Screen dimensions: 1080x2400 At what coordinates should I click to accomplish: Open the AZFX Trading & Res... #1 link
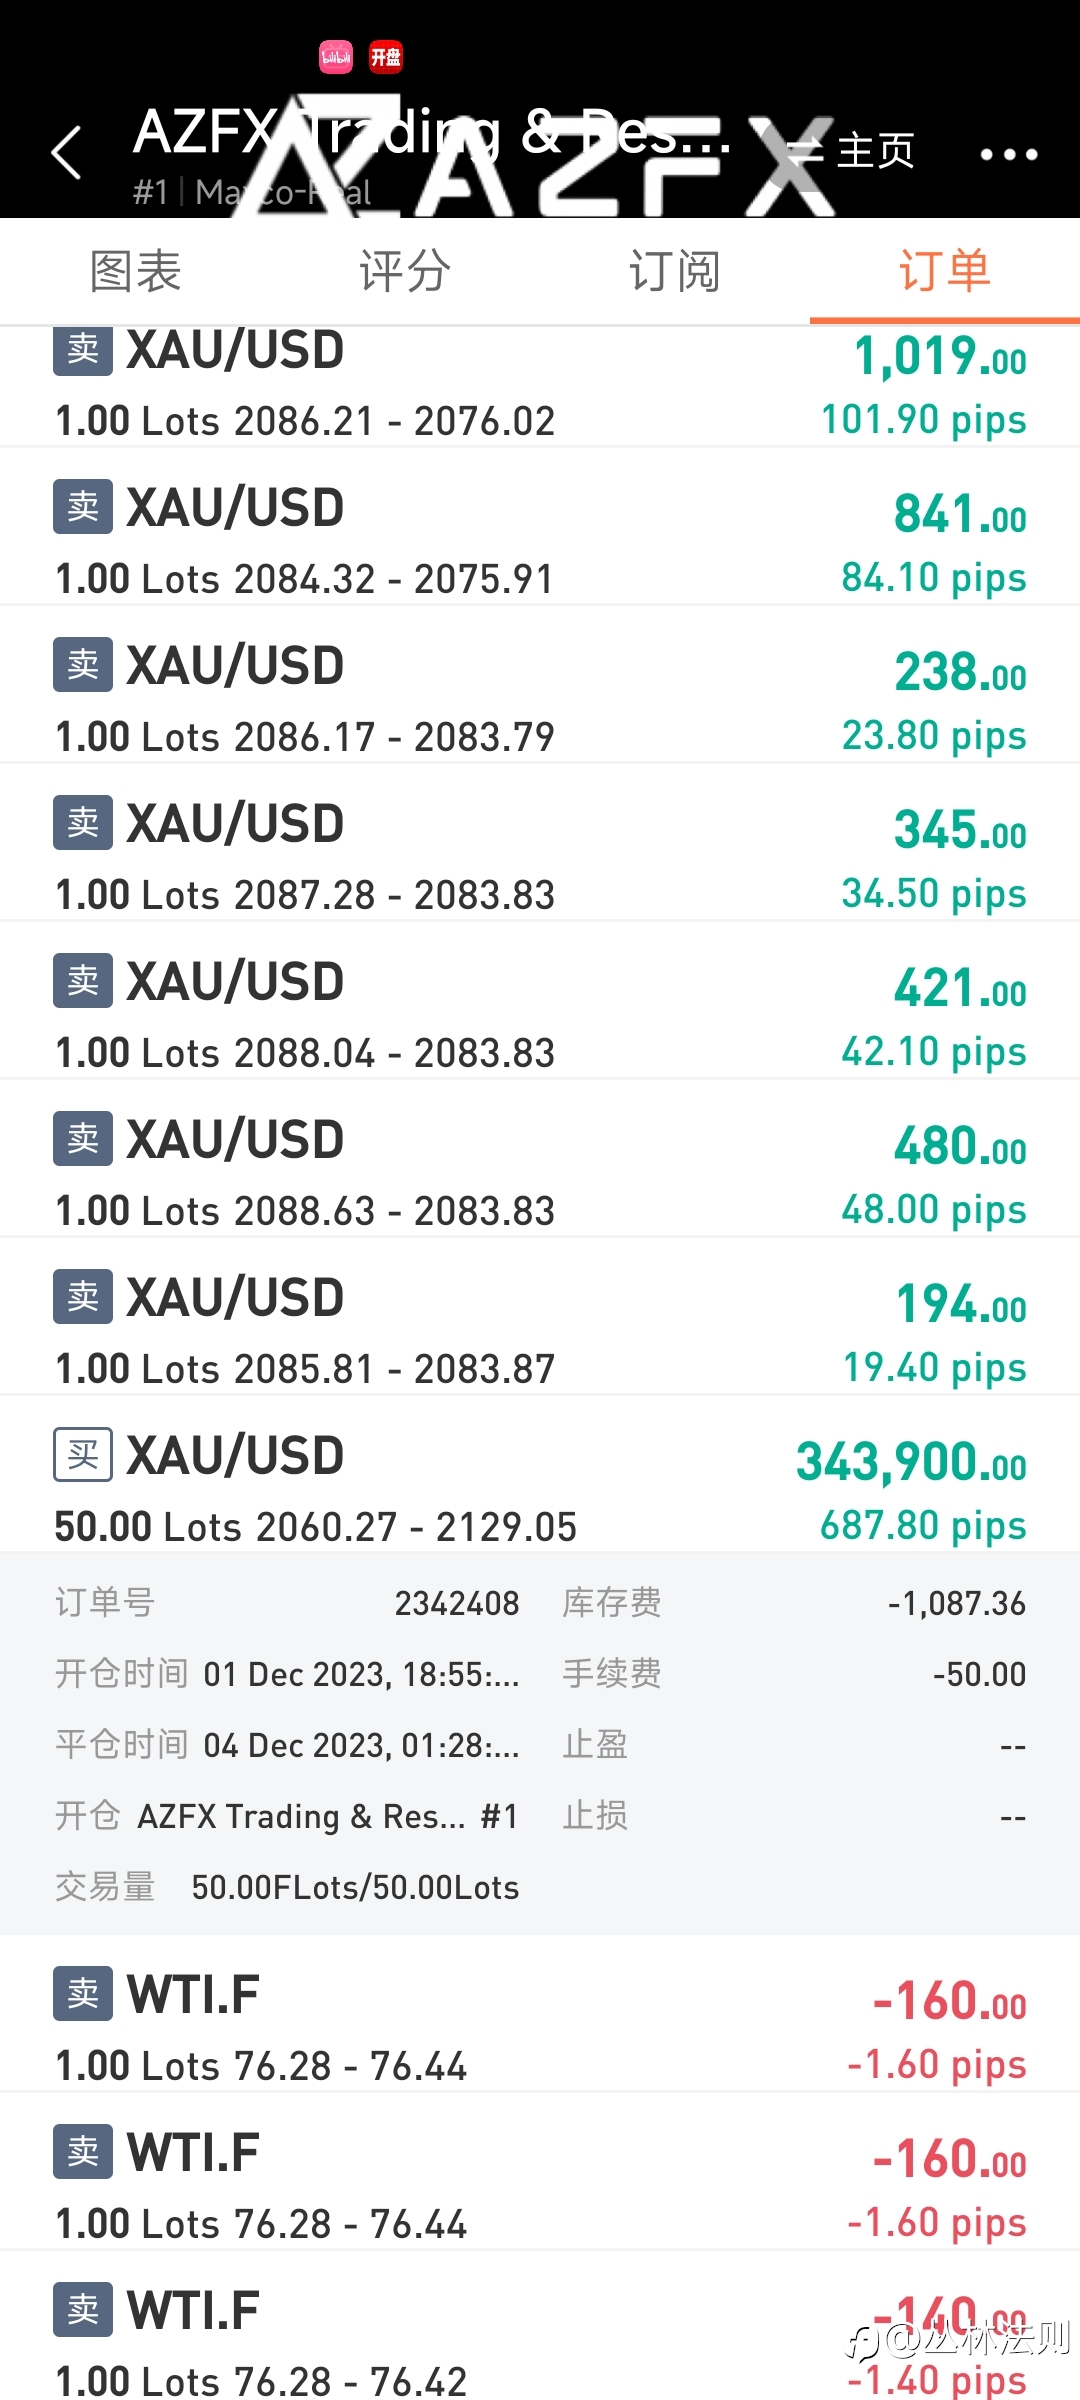click(x=328, y=1816)
